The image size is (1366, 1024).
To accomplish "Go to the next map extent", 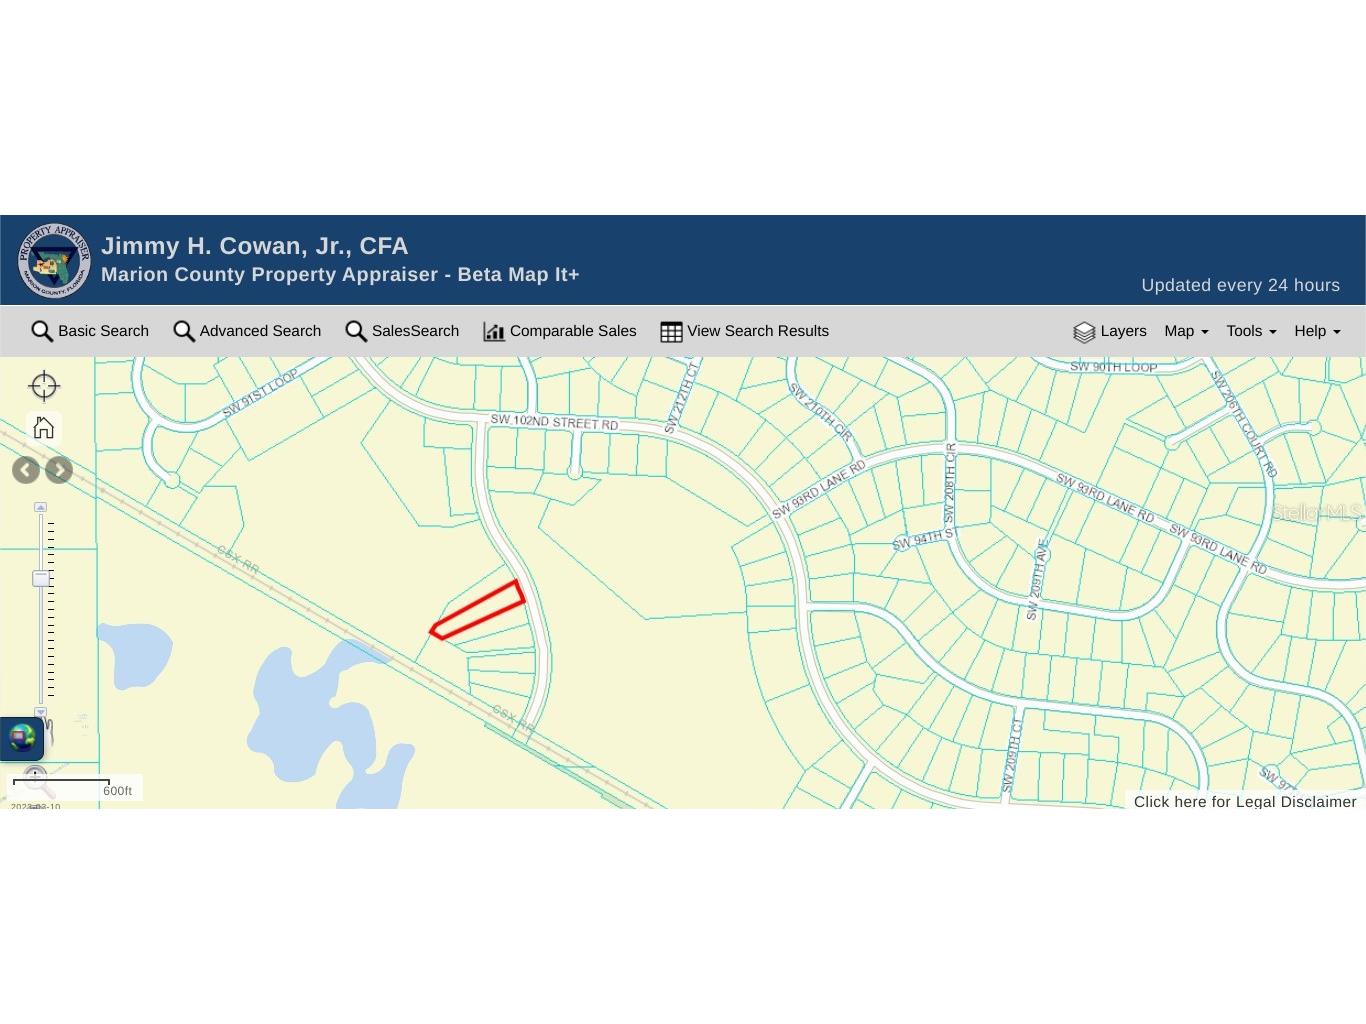I will (60, 470).
